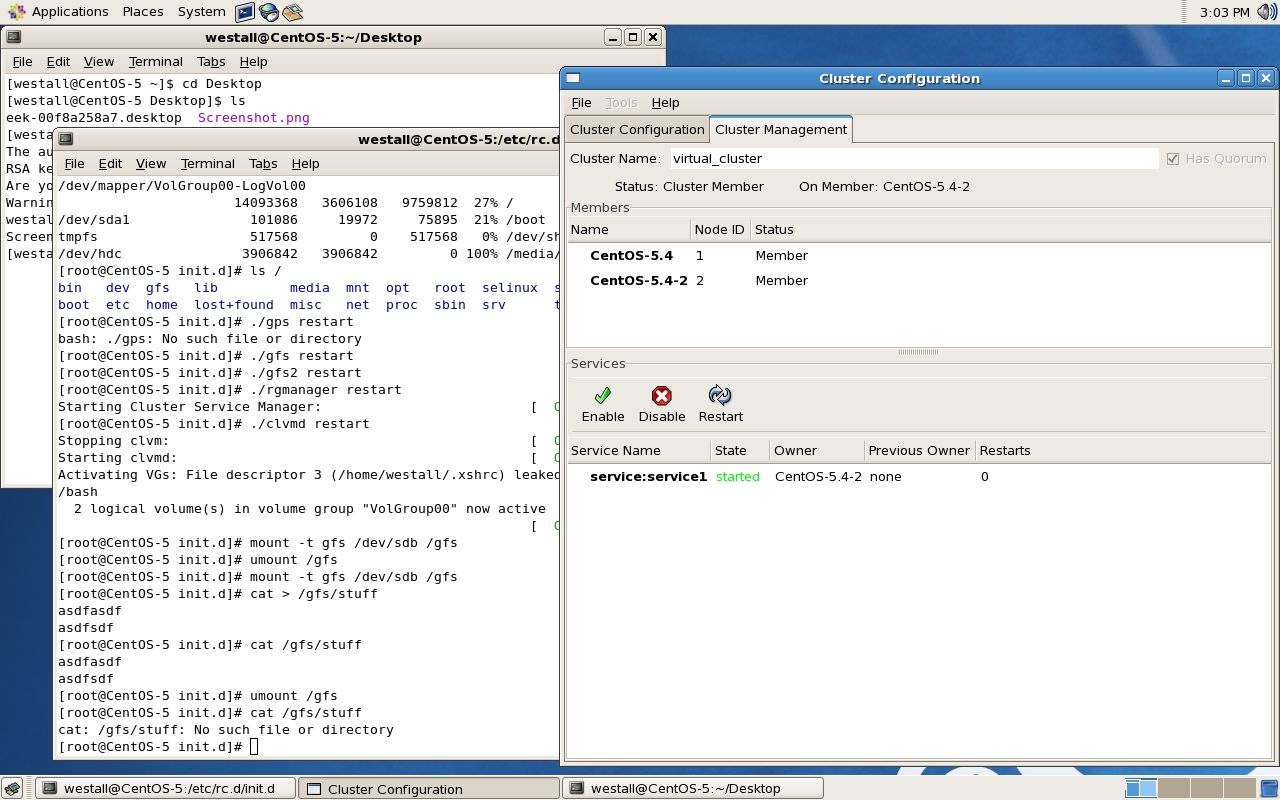Screen dimensions: 1280x800
Task: Click the trash icon in bottom panel
Action: tap(1268, 788)
